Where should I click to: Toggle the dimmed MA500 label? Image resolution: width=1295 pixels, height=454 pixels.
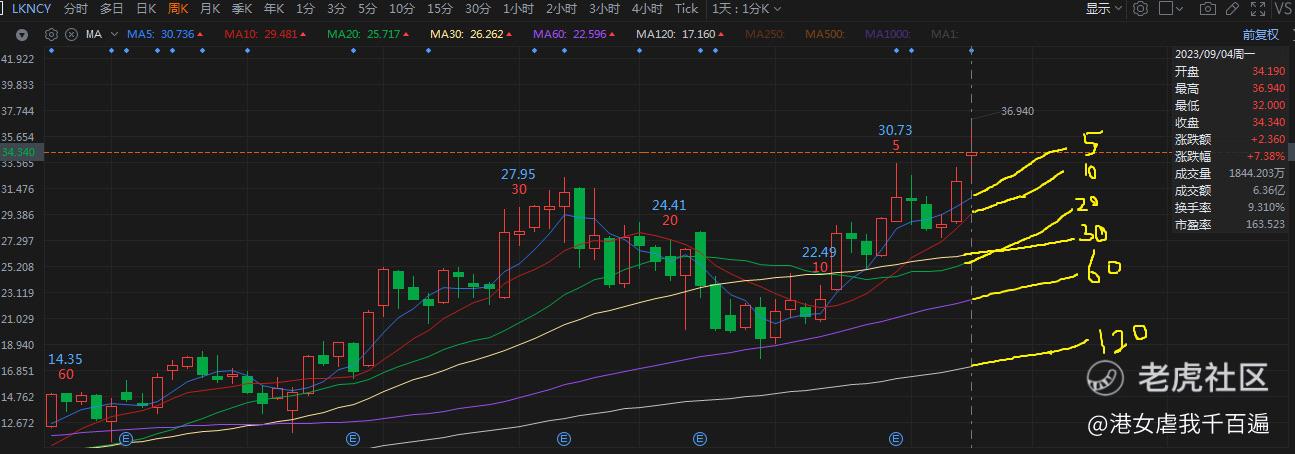[826, 34]
